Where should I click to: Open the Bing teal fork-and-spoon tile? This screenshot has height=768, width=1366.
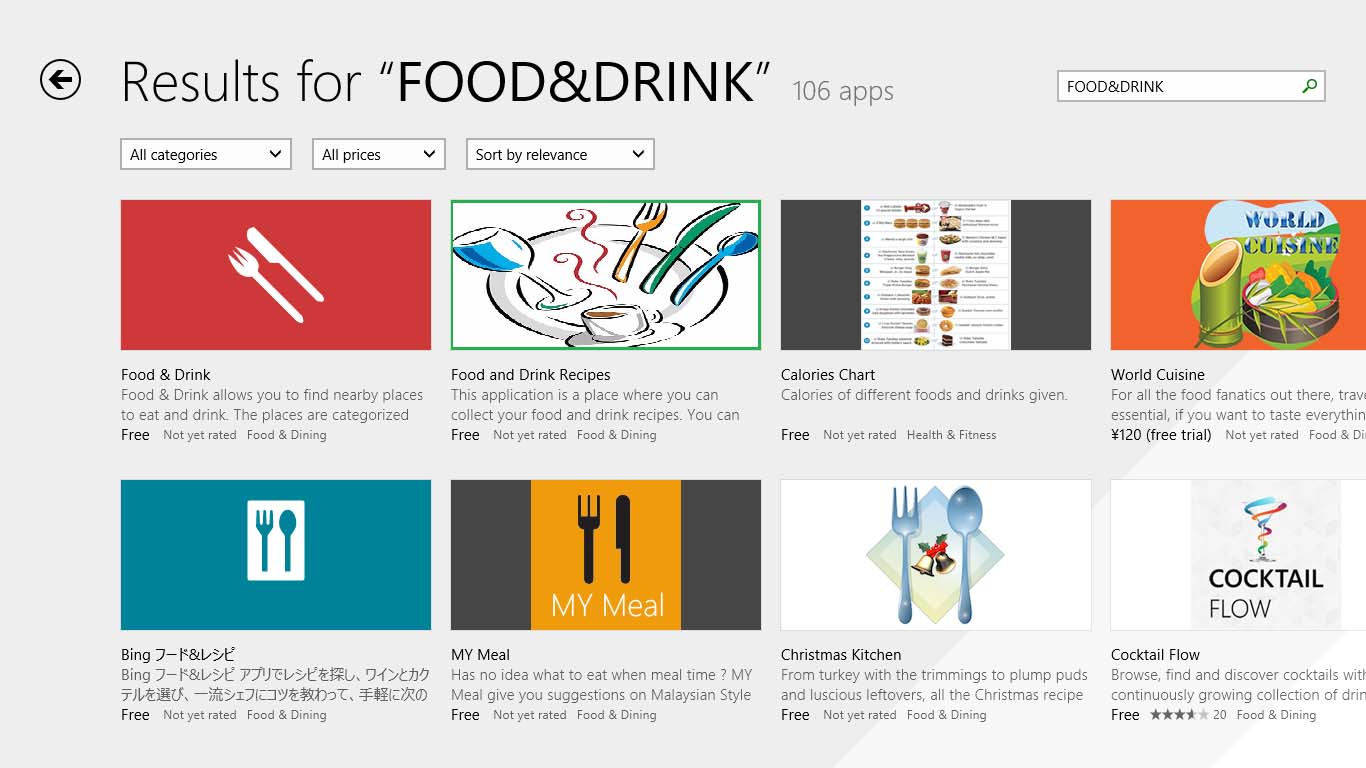[x=276, y=555]
